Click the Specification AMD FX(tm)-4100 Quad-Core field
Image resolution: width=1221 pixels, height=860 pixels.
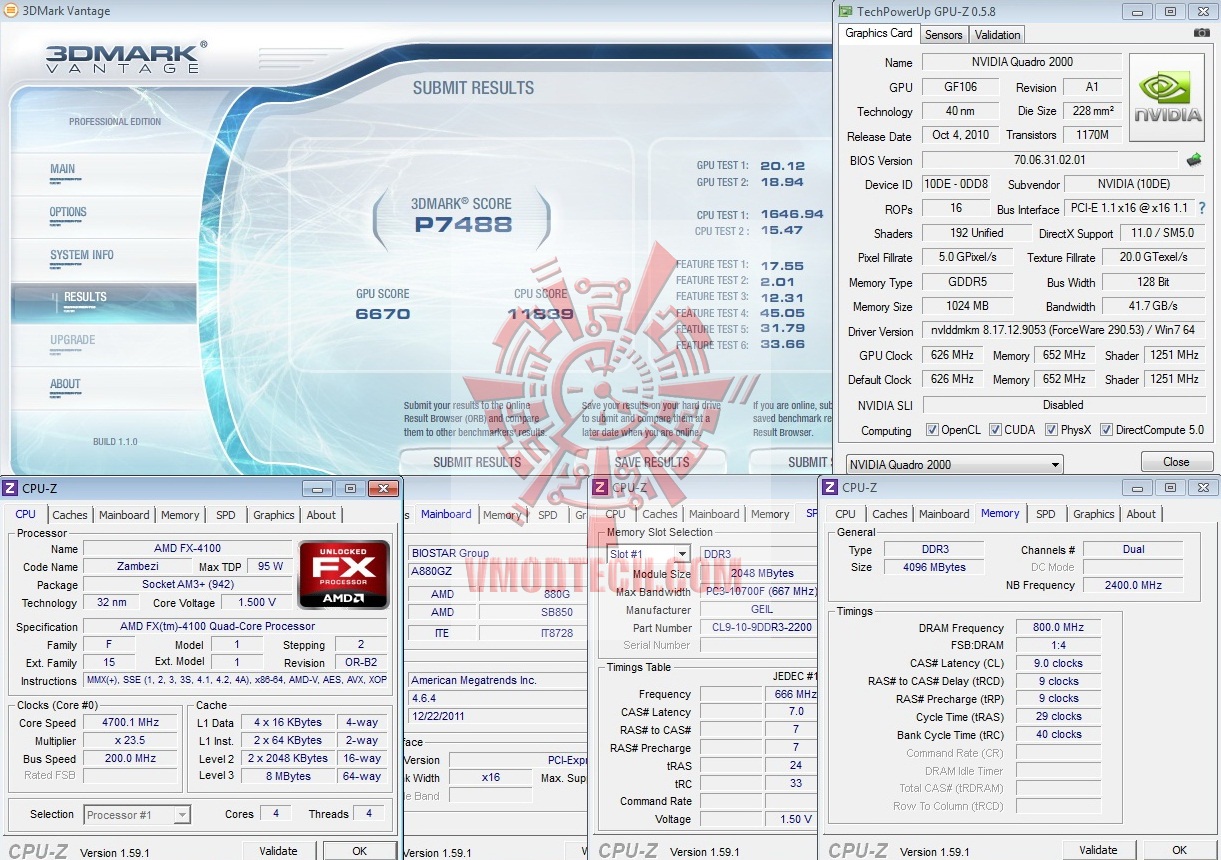235,627
